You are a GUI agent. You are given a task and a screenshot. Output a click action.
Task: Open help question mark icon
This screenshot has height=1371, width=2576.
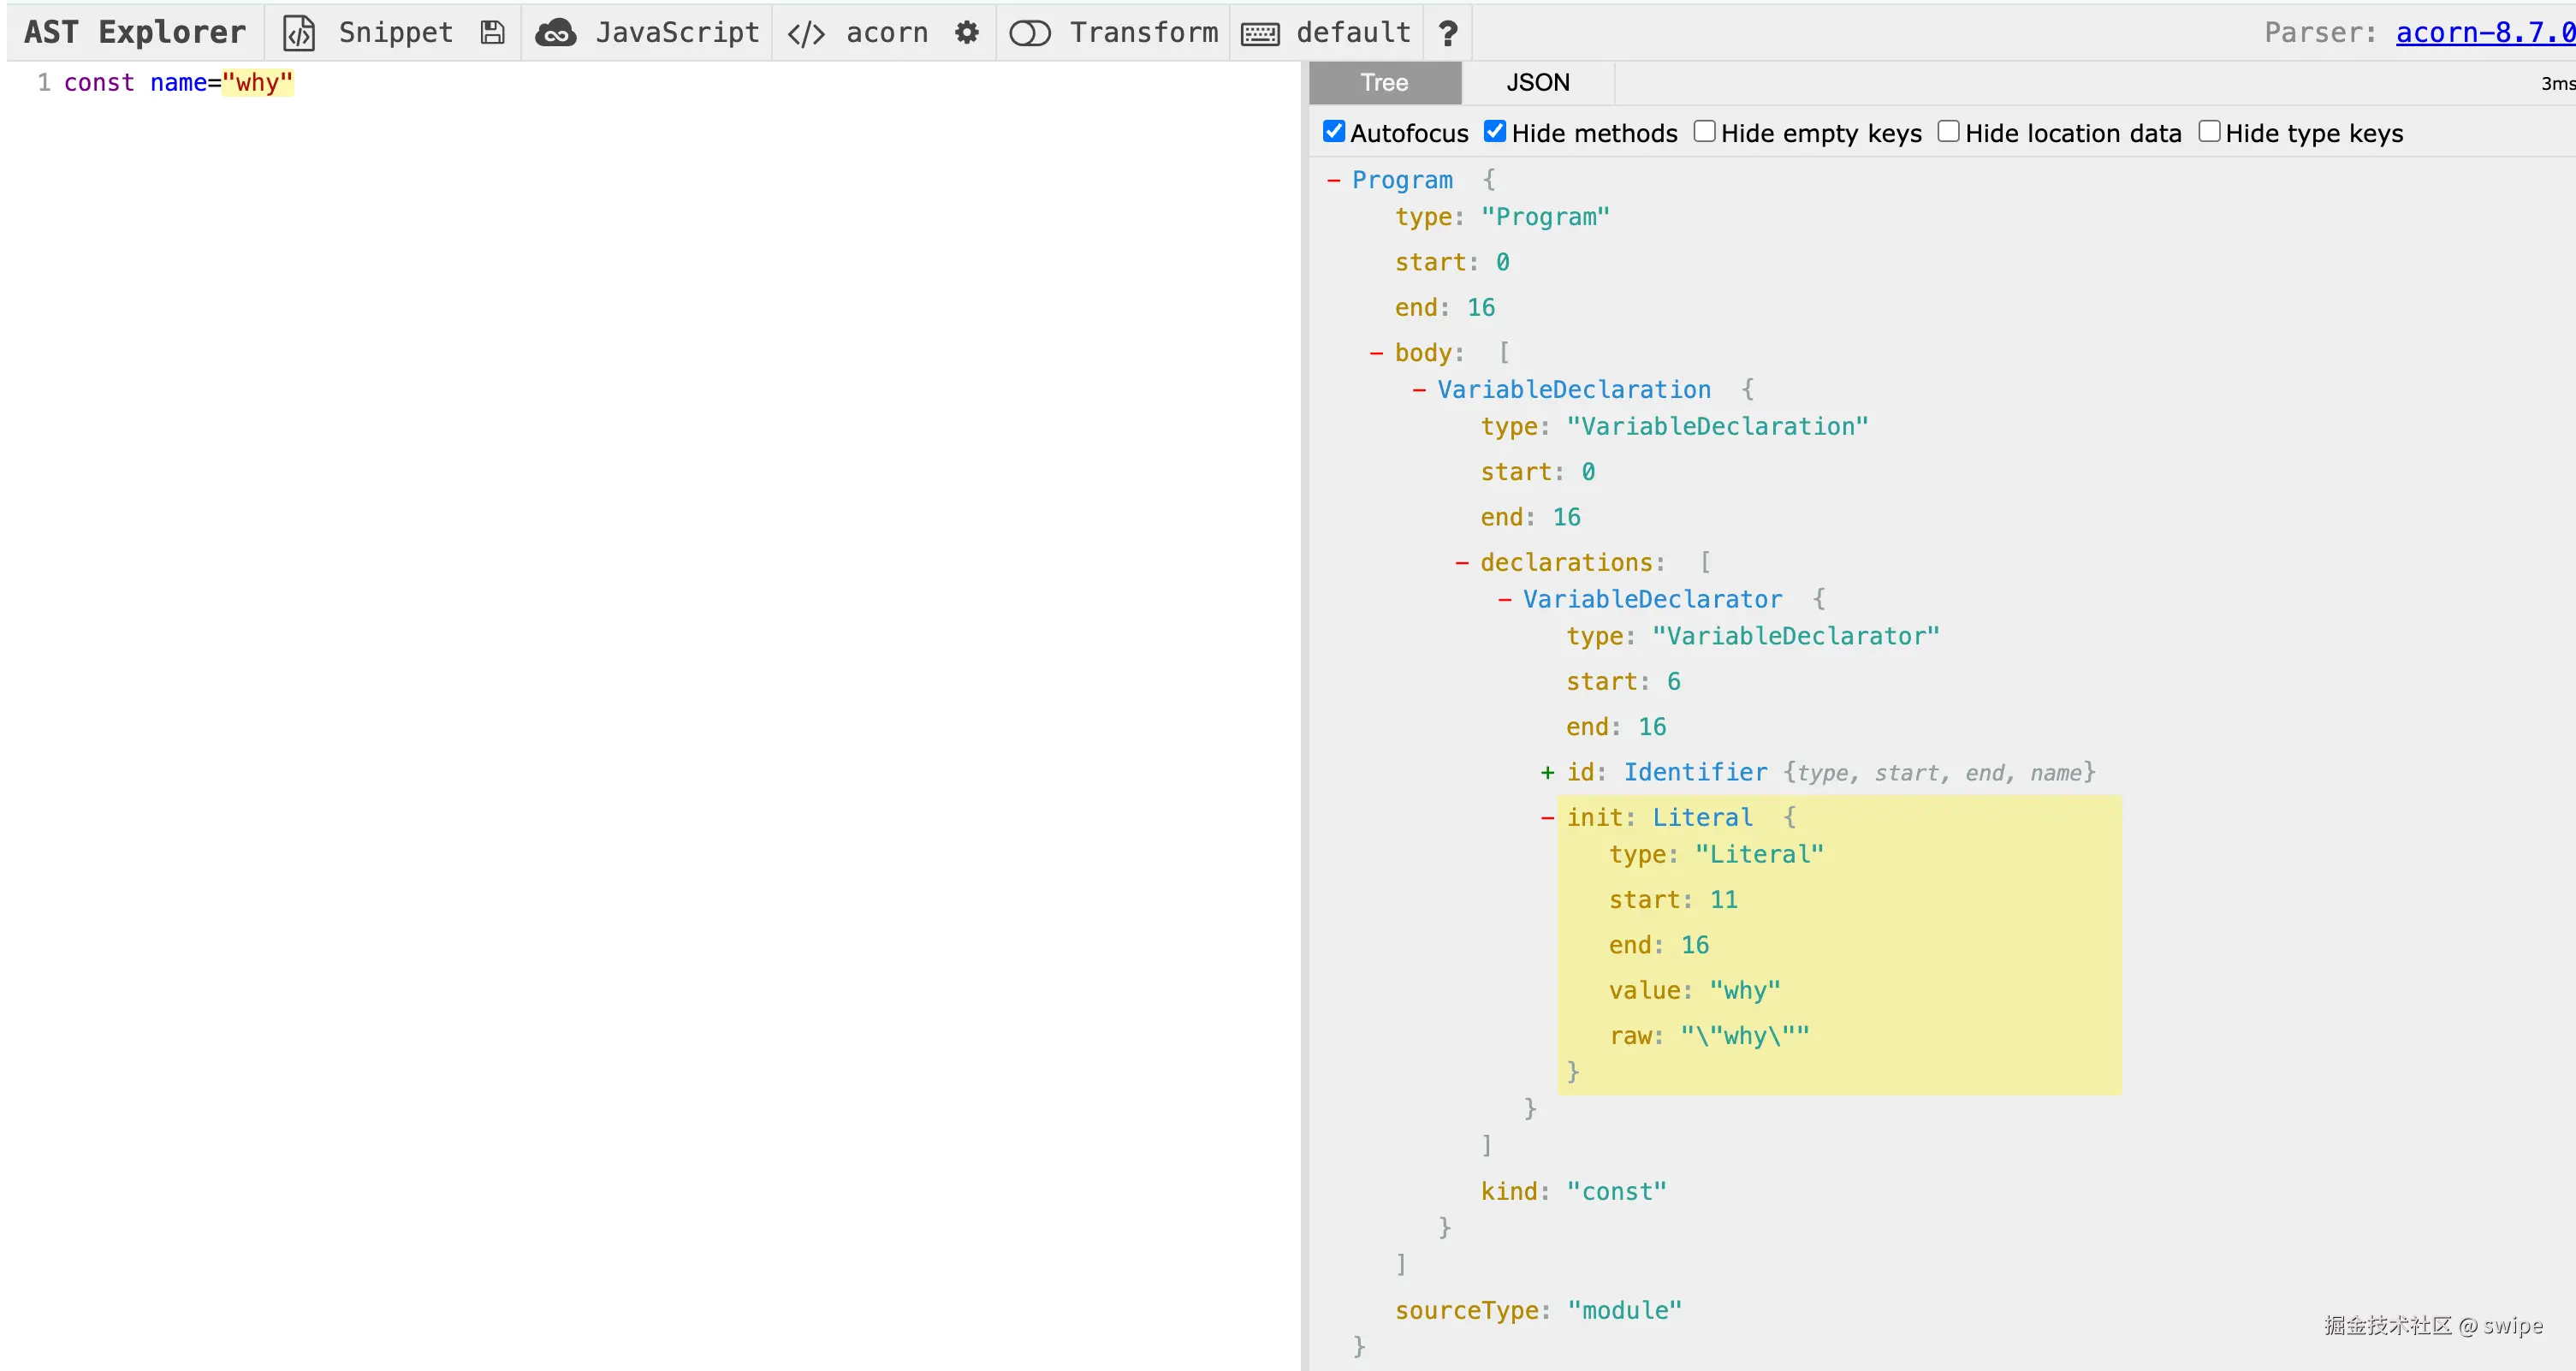1447,33
